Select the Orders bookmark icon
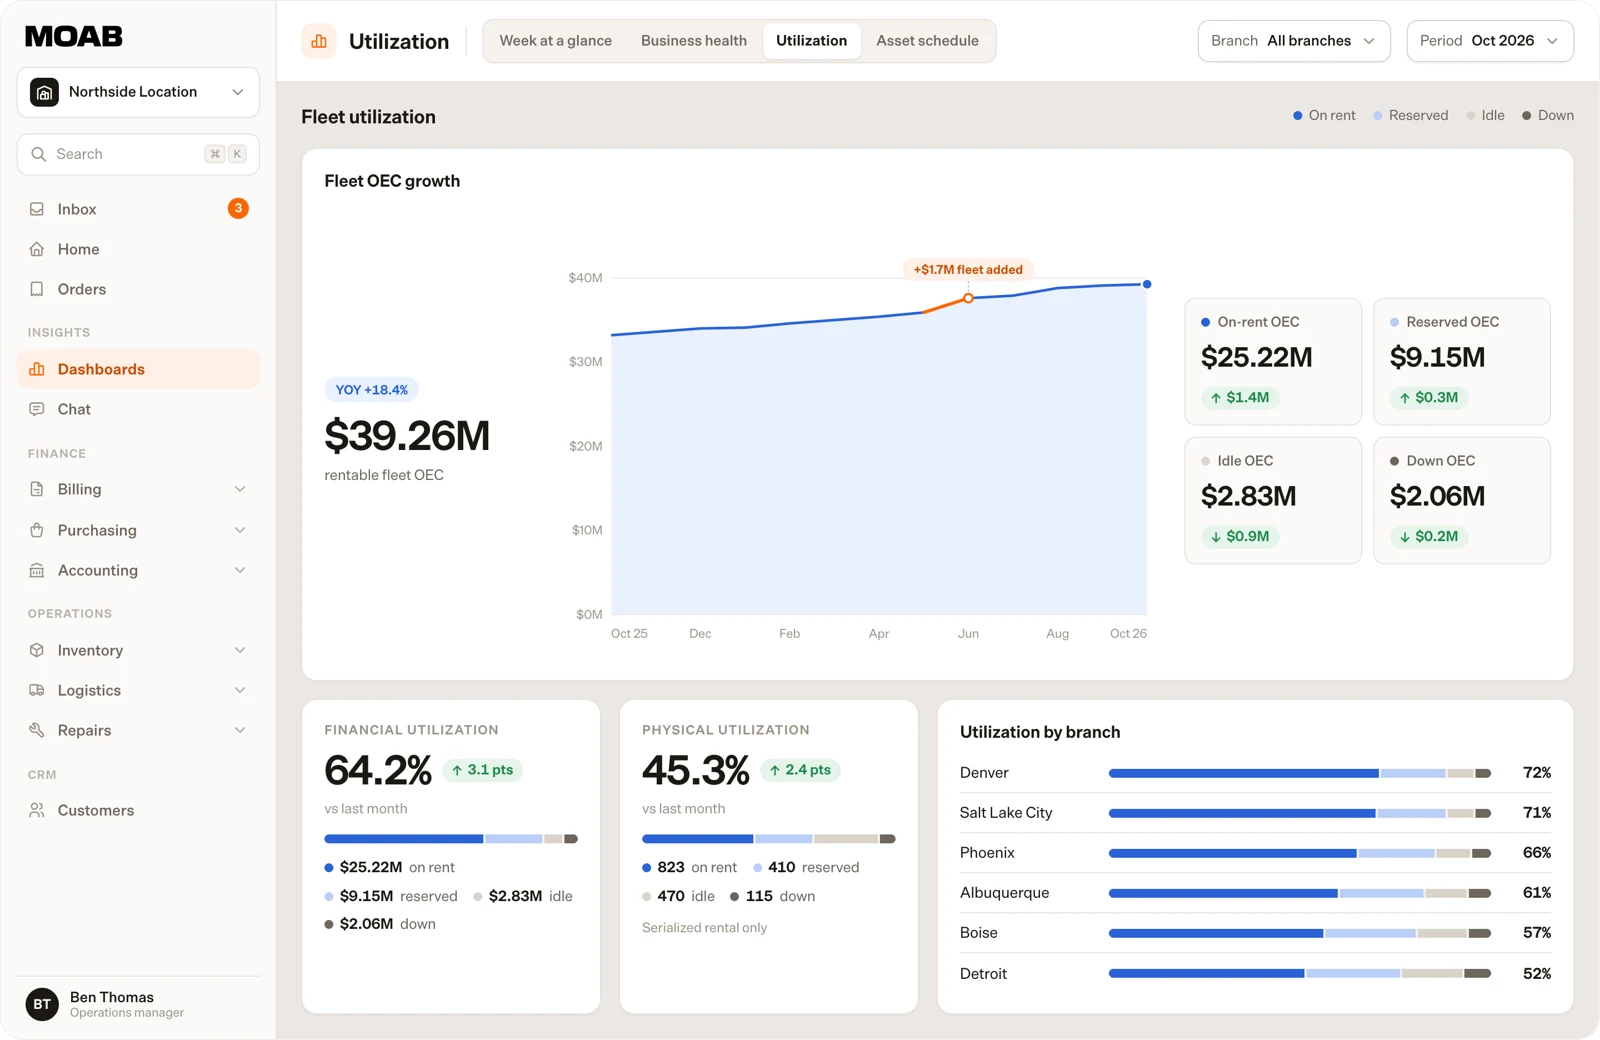Screen dimensions: 1600x1040 click(x=37, y=289)
